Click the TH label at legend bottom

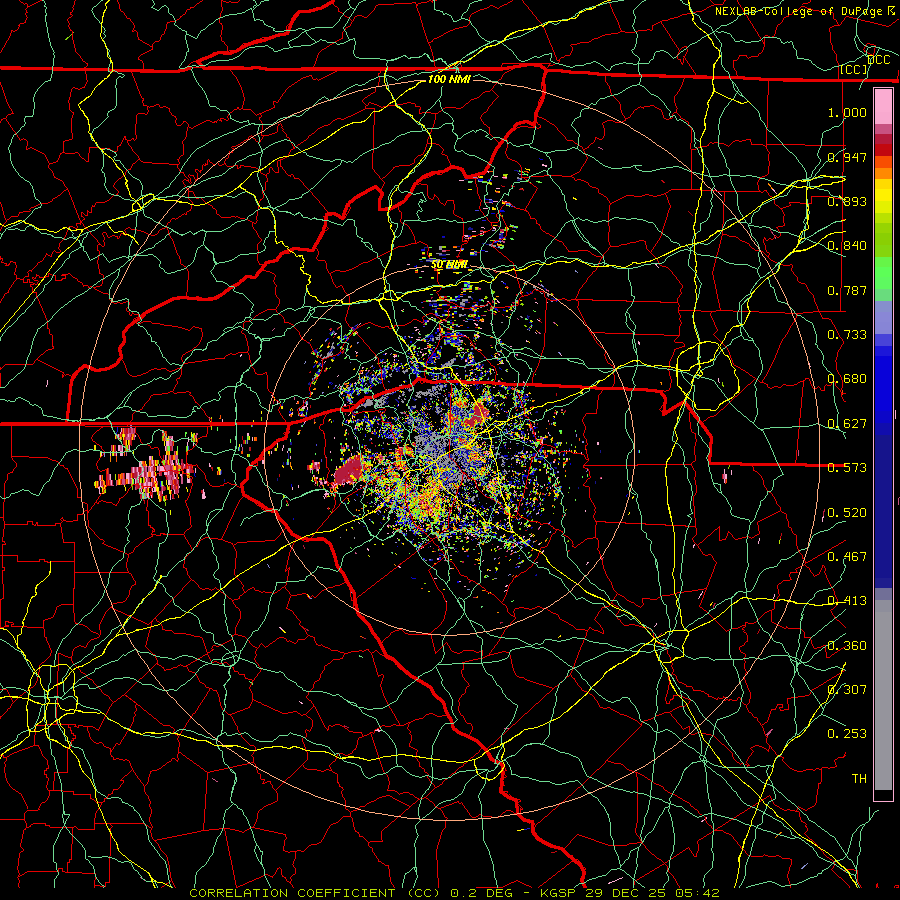[x=859, y=778]
